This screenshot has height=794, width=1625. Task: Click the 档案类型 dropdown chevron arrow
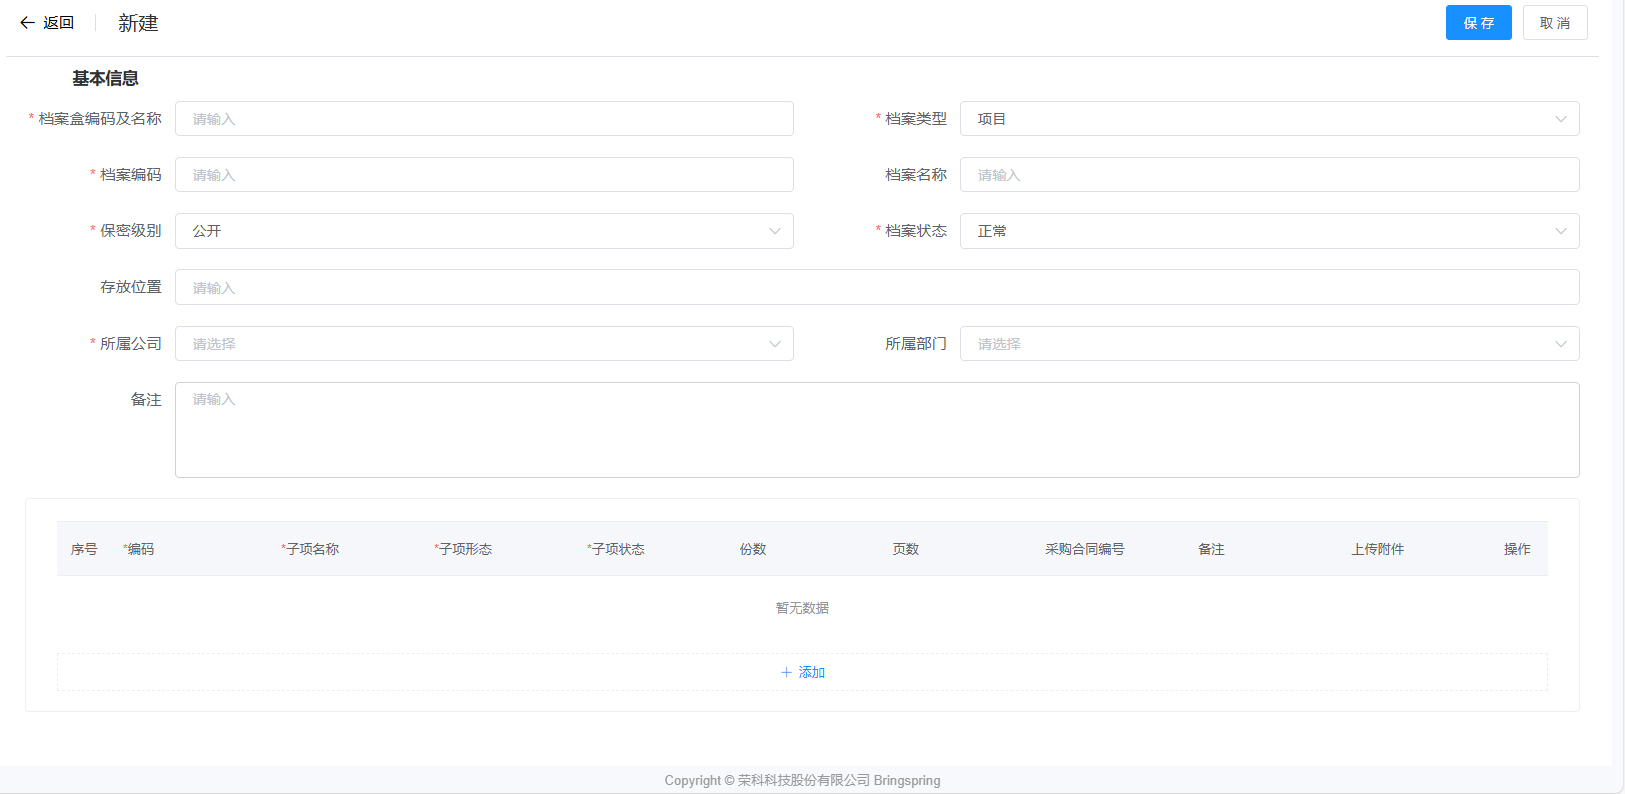pos(1560,119)
